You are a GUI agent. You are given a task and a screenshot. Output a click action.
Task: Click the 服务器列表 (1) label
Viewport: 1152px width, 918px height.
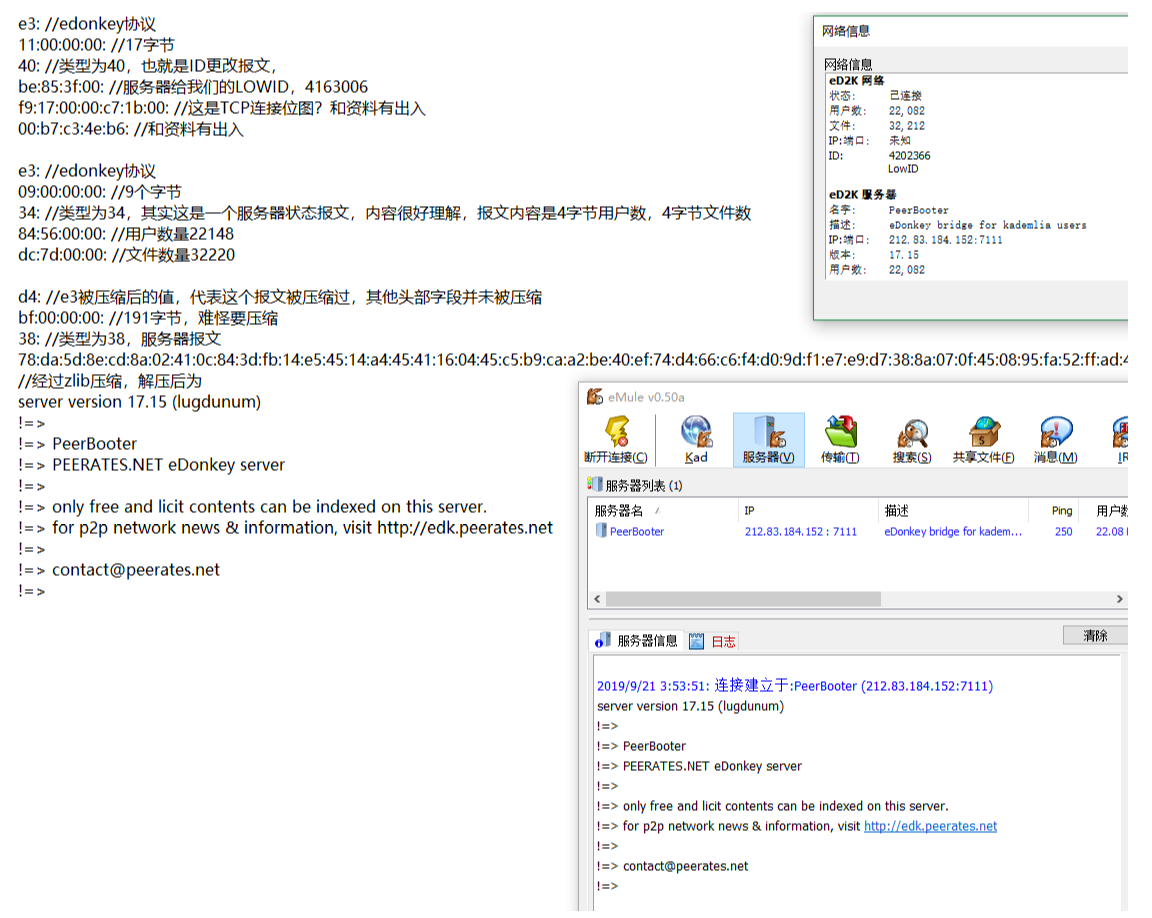click(644, 485)
